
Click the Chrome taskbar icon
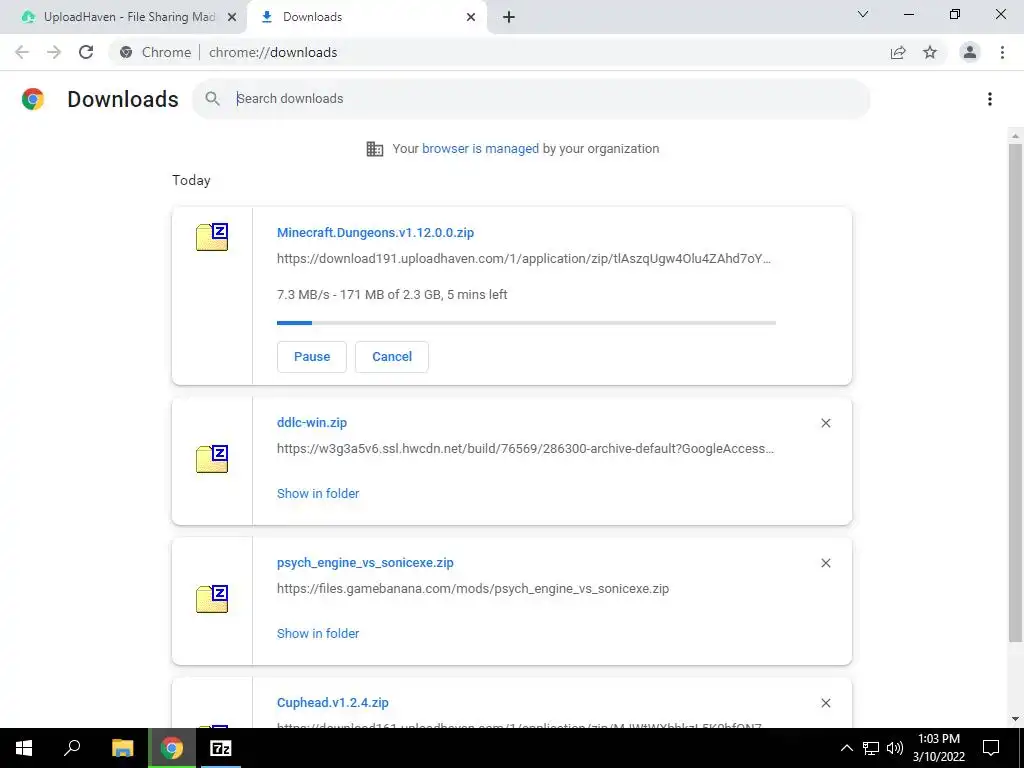172,748
